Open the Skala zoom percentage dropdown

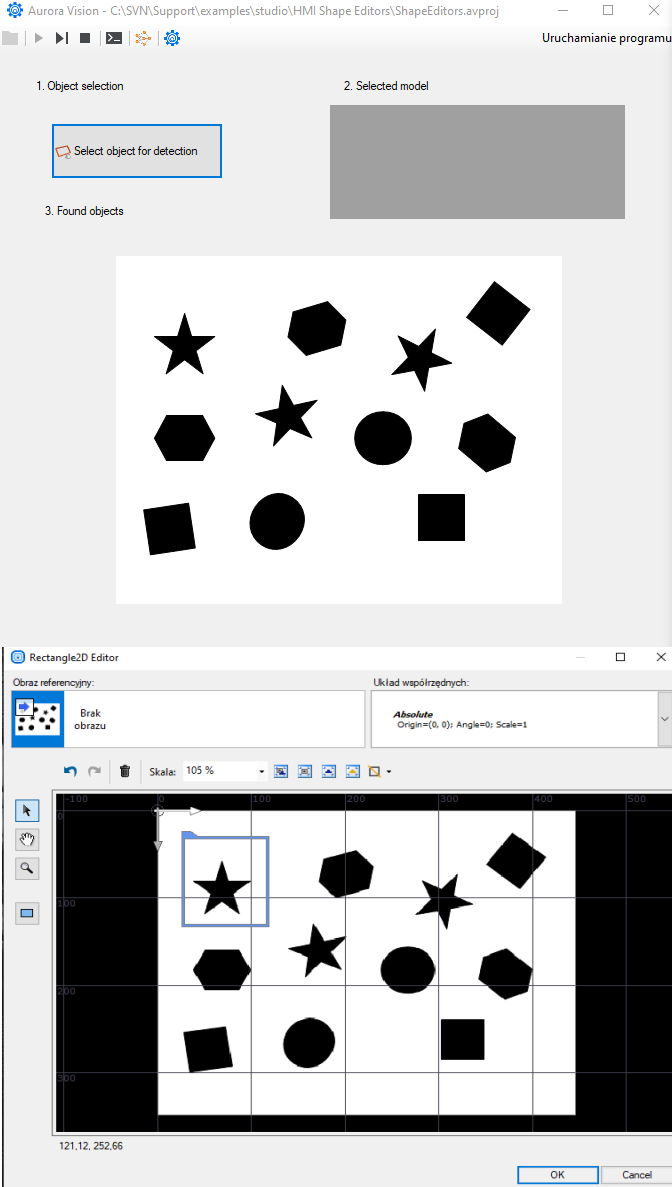[x=262, y=771]
